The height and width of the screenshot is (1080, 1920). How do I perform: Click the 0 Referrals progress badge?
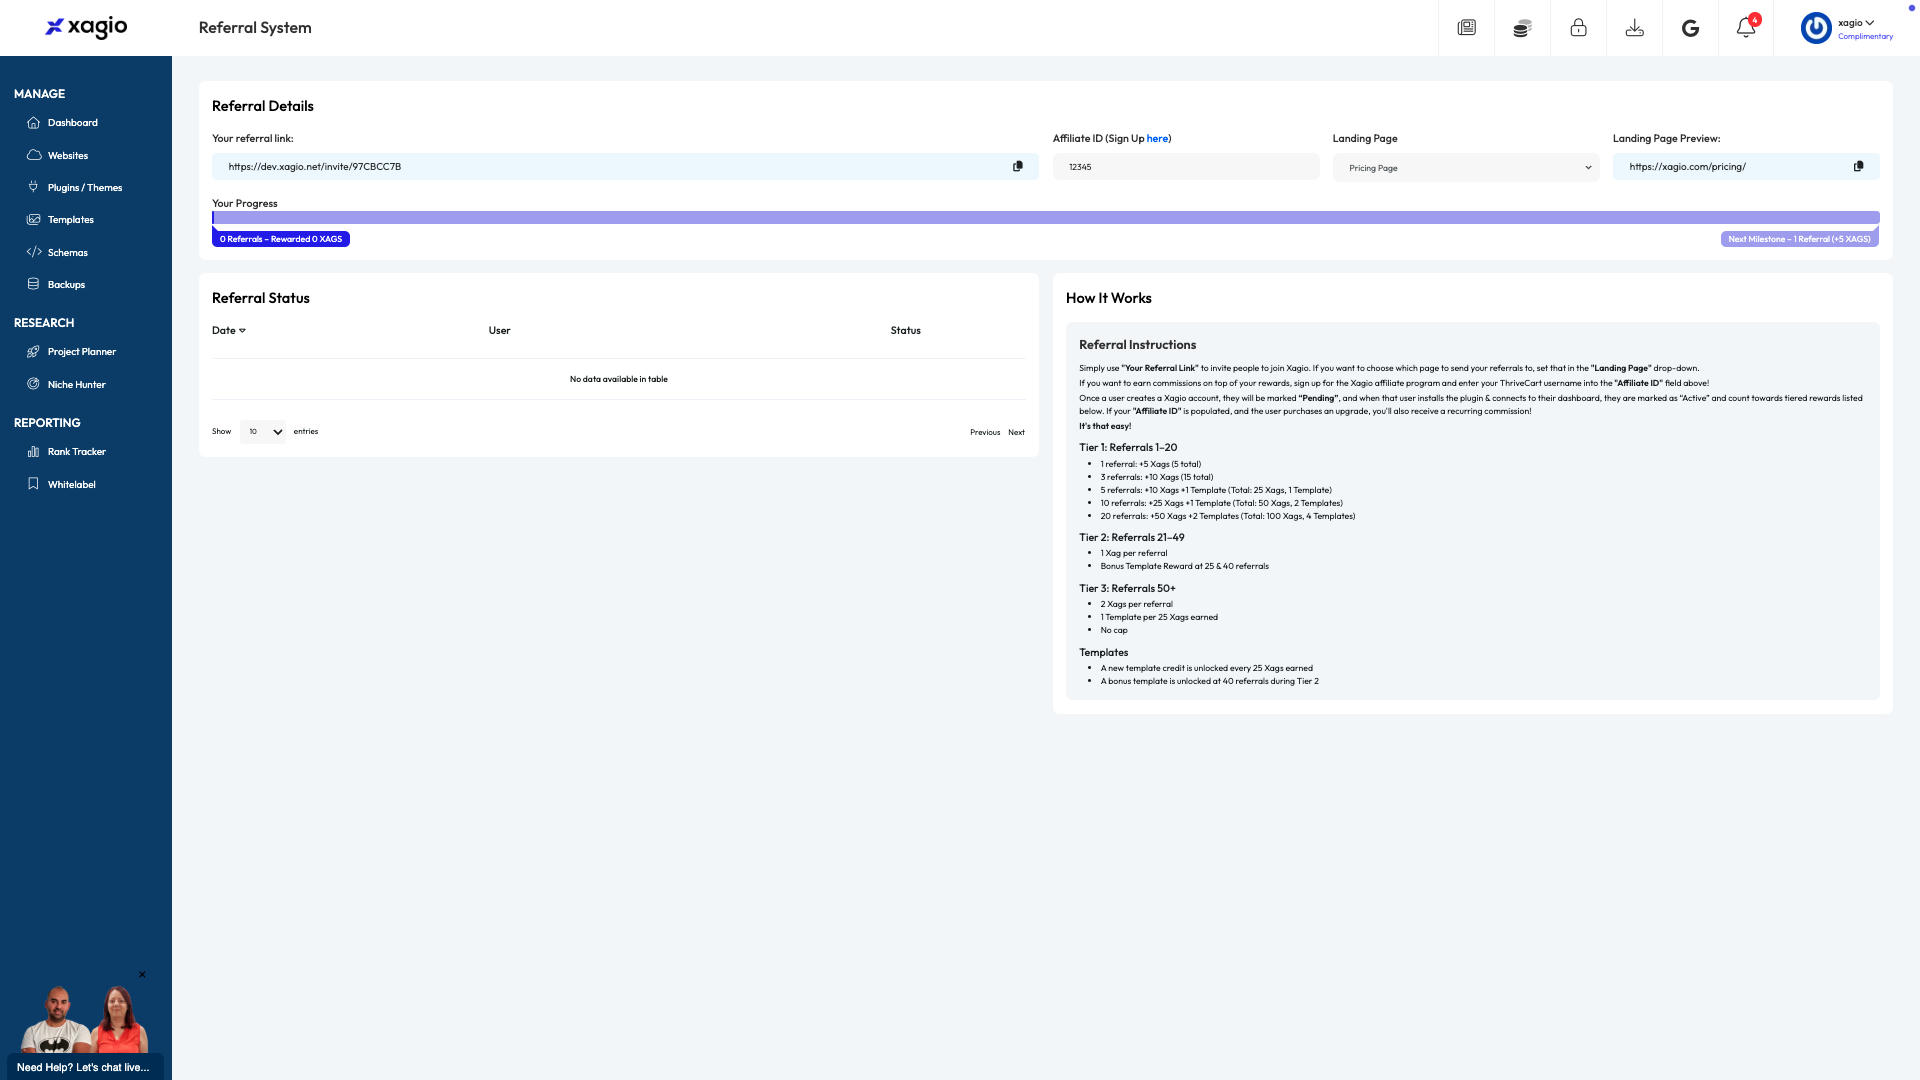[x=281, y=239]
